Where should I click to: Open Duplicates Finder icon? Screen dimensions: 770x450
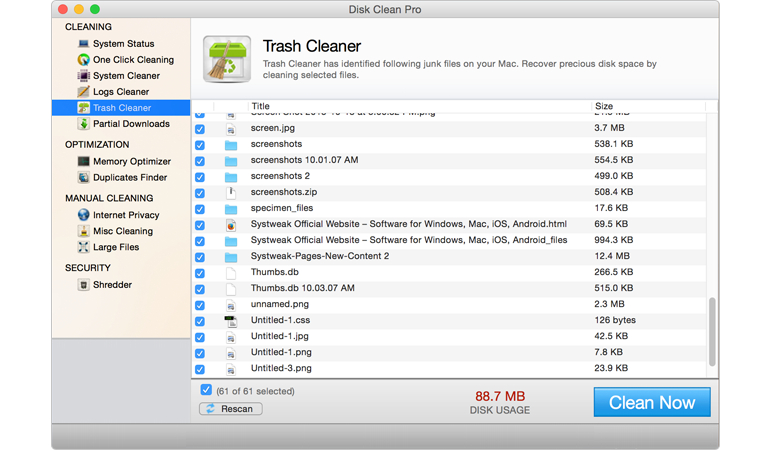[83, 178]
